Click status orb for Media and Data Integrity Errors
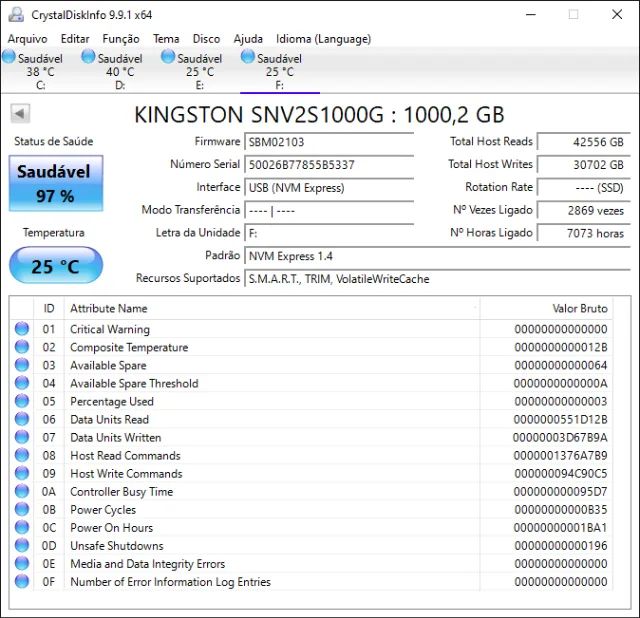 pyautogui.click(x=22, y=563)
